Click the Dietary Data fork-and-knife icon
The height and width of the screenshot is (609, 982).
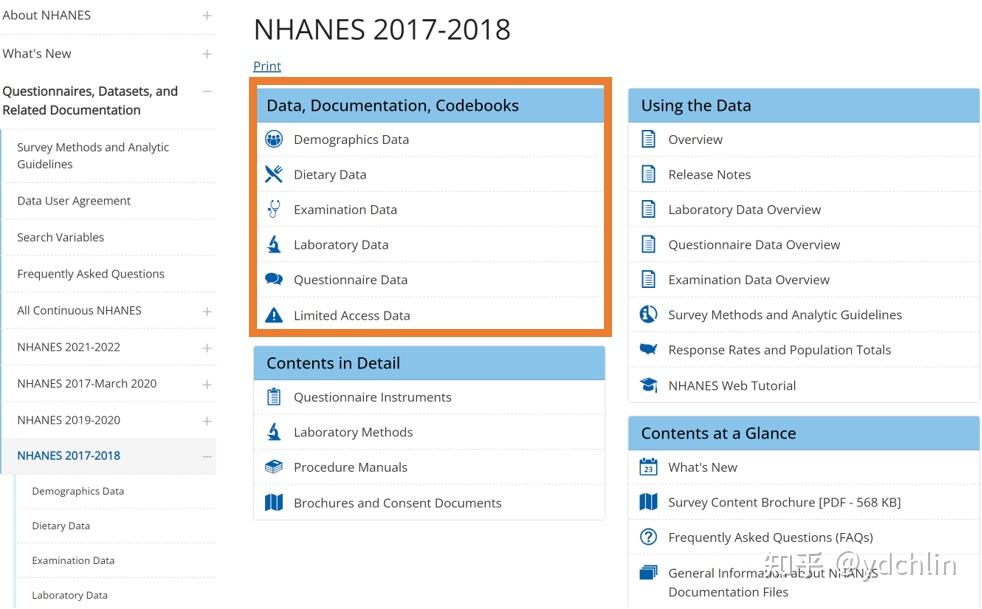pos(273,174)
